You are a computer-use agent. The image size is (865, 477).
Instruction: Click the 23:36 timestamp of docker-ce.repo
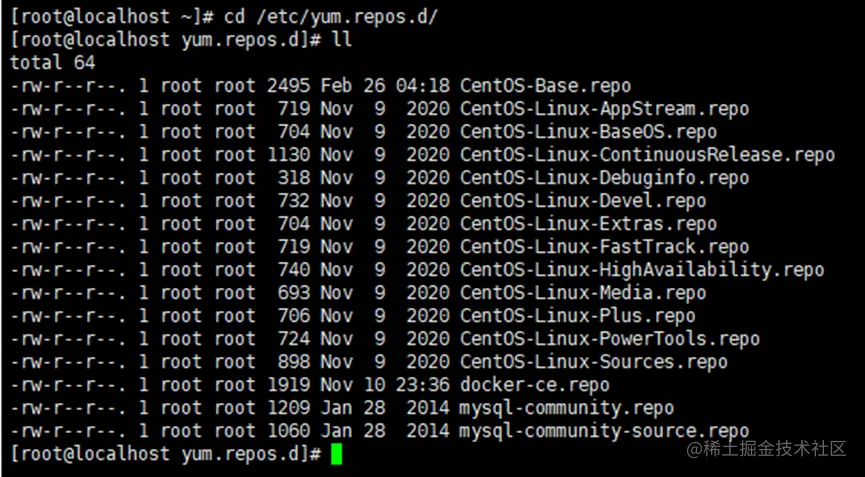(x=423, y=385)
